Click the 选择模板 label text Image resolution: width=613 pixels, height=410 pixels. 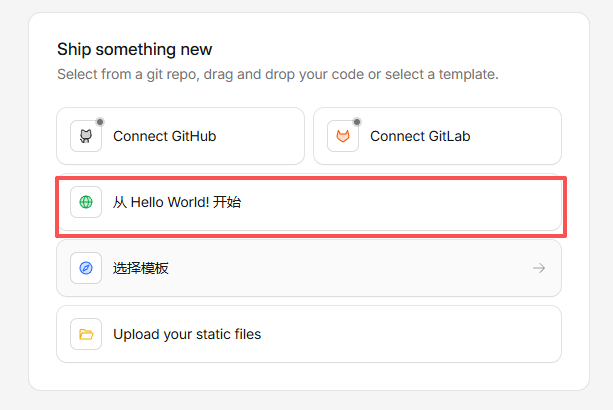click(x=141, y=268)
